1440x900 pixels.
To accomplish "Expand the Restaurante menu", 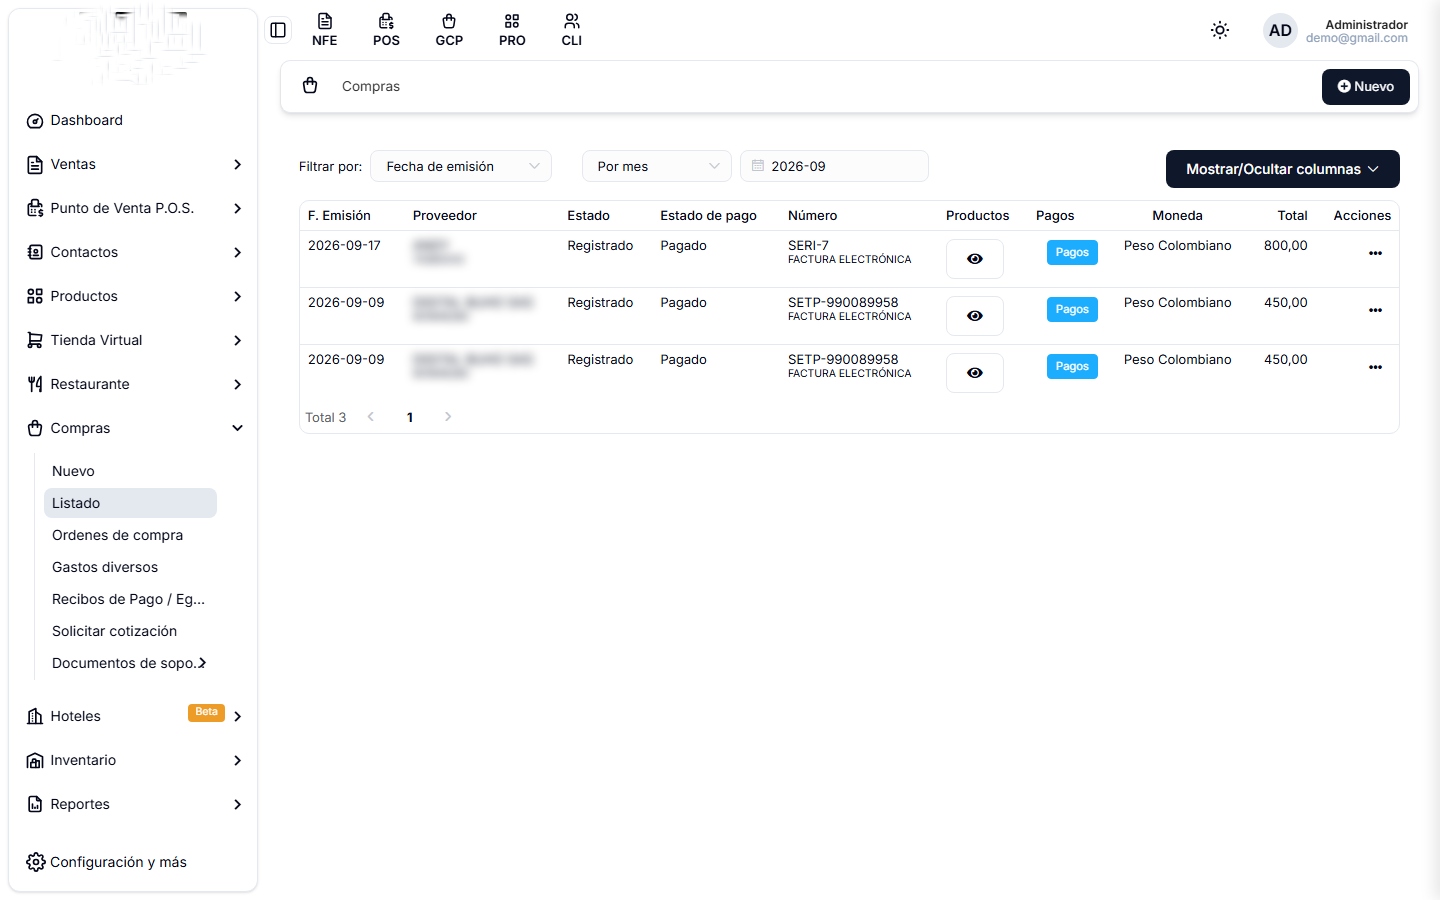I will pos(134,384).
